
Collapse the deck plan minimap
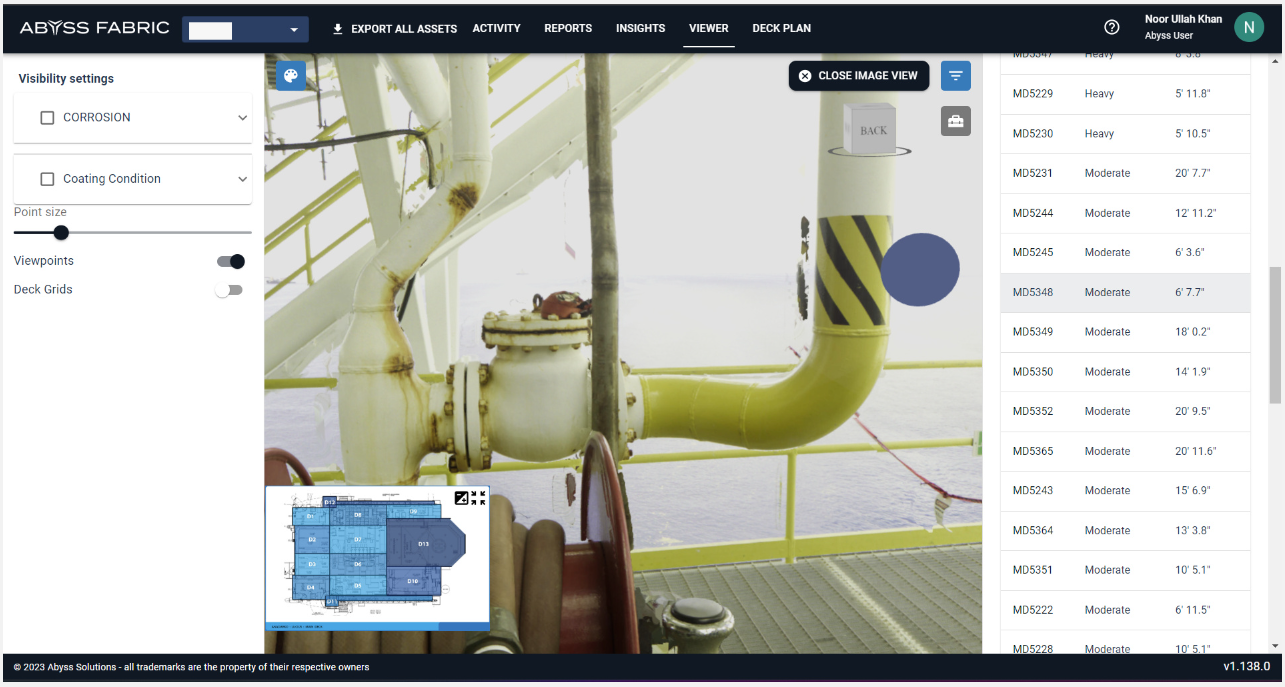(478, 498)
